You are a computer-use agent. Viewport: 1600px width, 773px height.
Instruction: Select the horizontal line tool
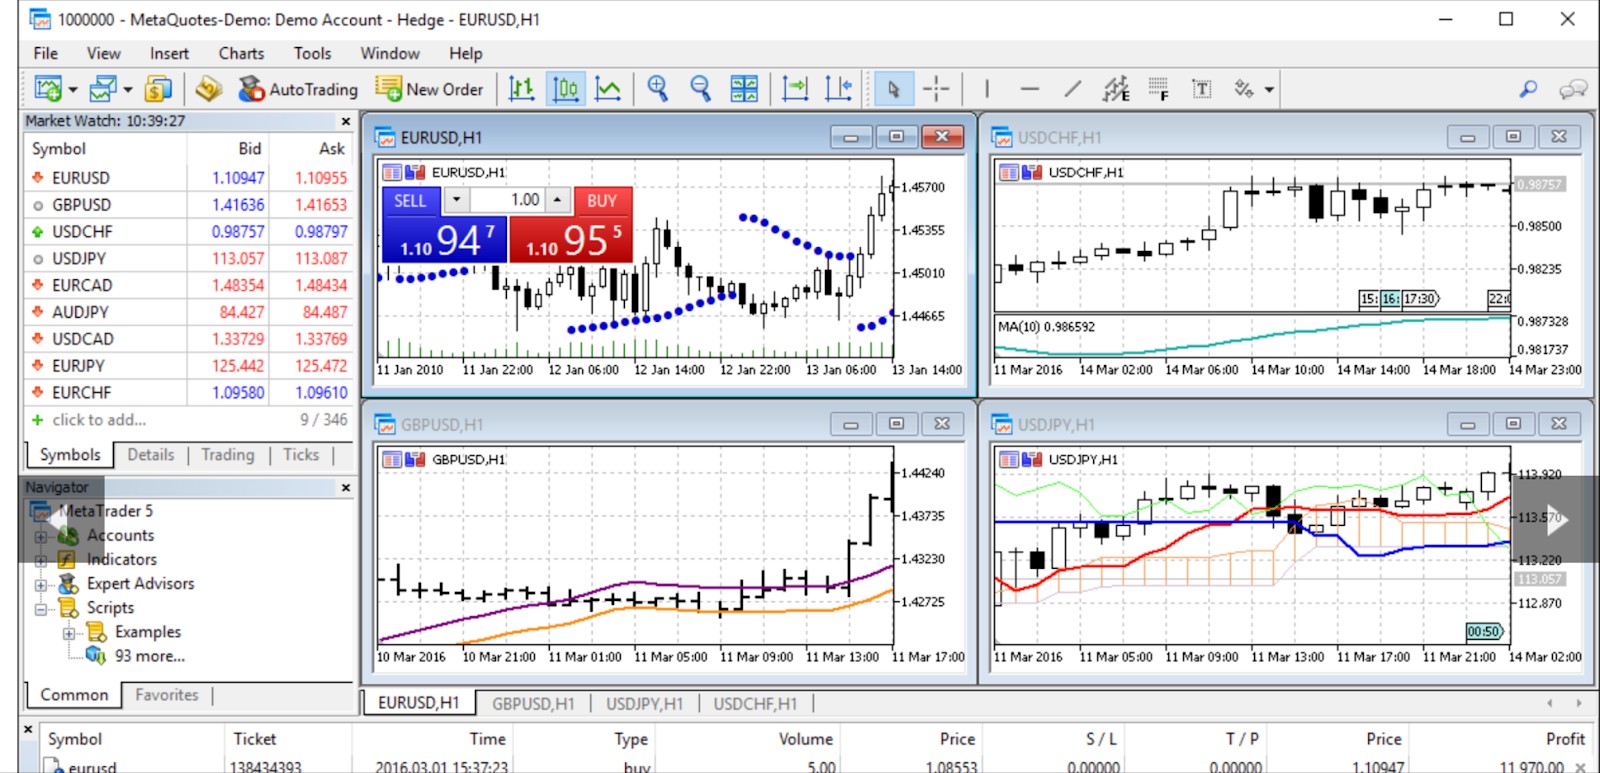click(1029, 89)
